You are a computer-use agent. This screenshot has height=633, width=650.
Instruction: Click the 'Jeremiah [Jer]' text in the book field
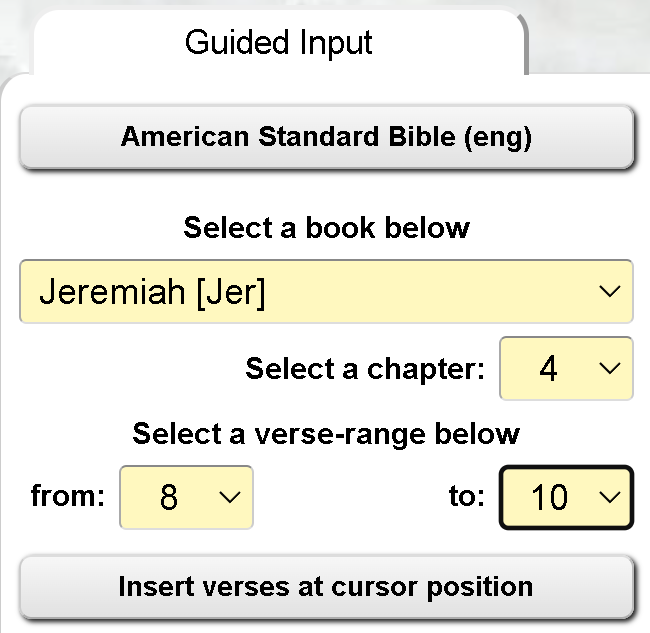point(152,292)
